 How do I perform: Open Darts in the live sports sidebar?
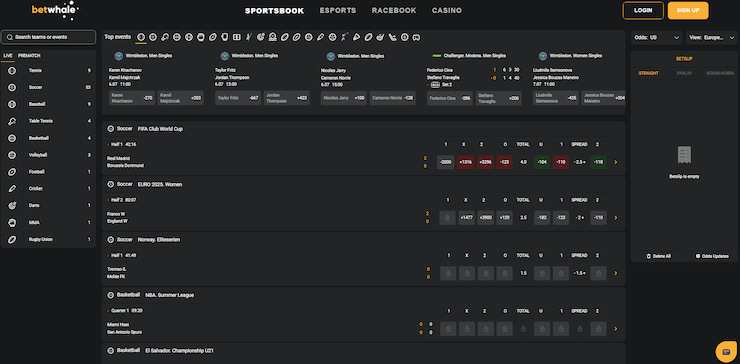49,205
